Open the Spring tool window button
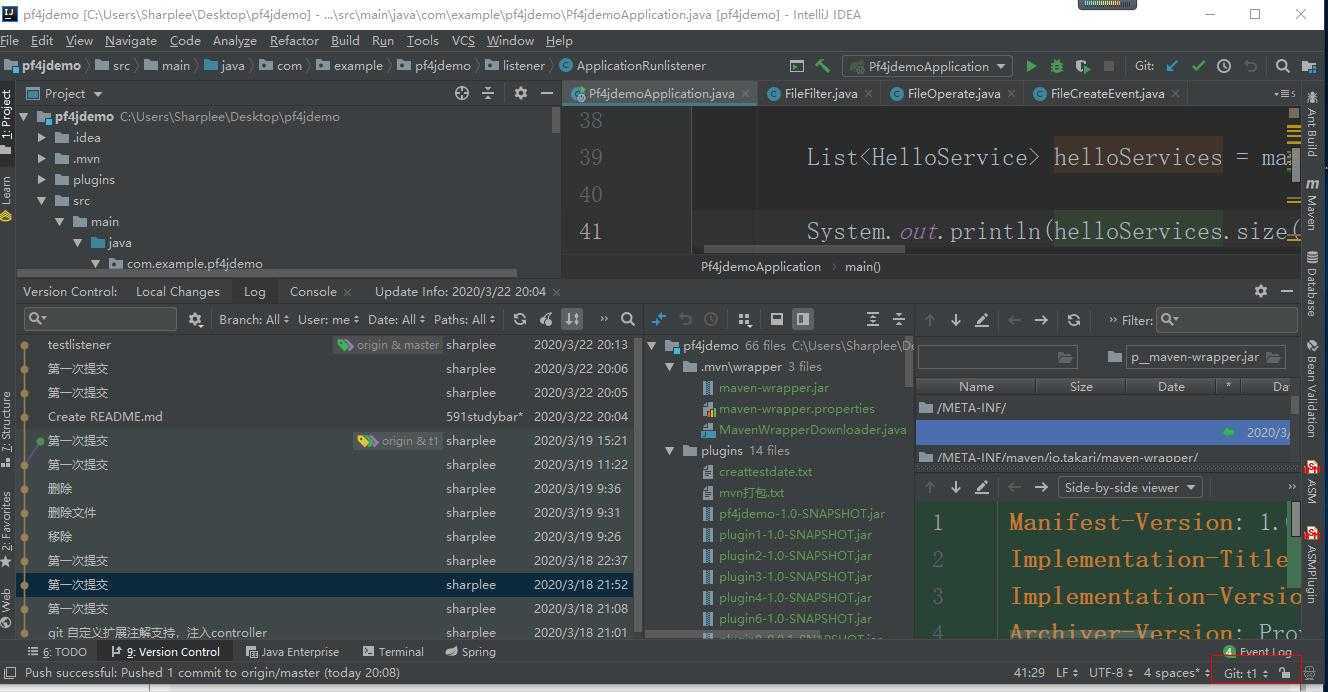Image resolution: width=1328 pixels, height=692 pixels. pyautogui.click(x=470, y=652)
